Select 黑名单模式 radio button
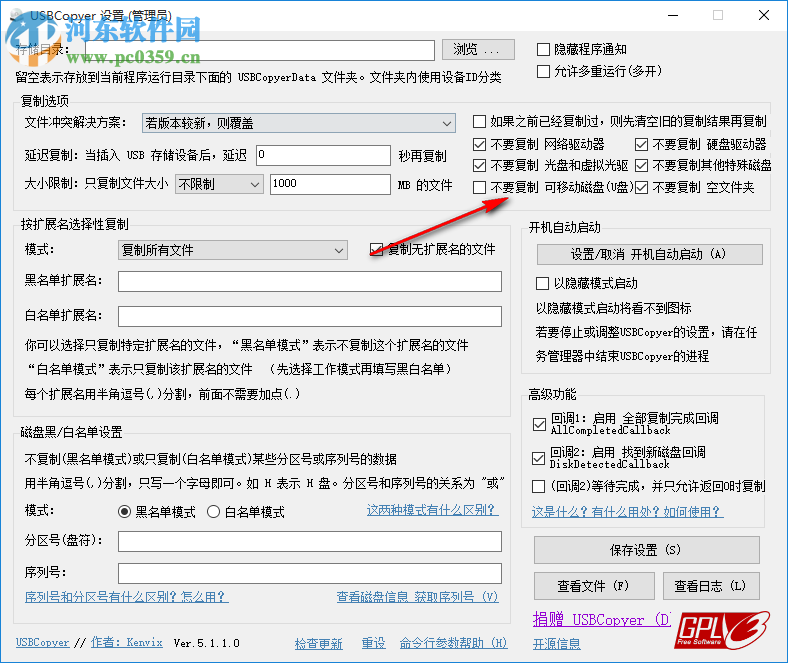 (124, 512)
